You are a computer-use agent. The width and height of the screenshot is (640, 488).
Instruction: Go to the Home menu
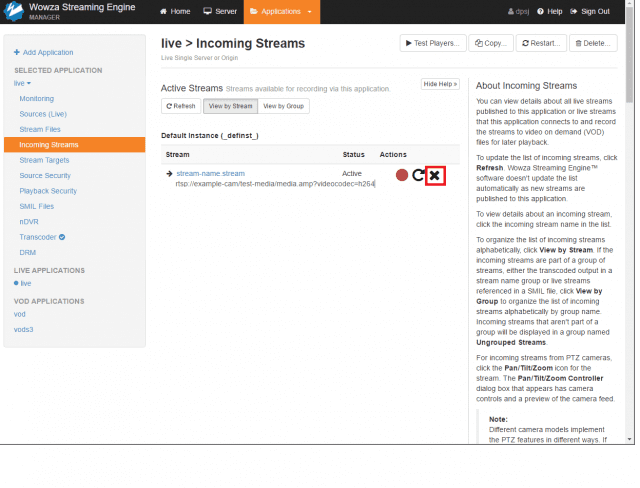tap(175, 11)
